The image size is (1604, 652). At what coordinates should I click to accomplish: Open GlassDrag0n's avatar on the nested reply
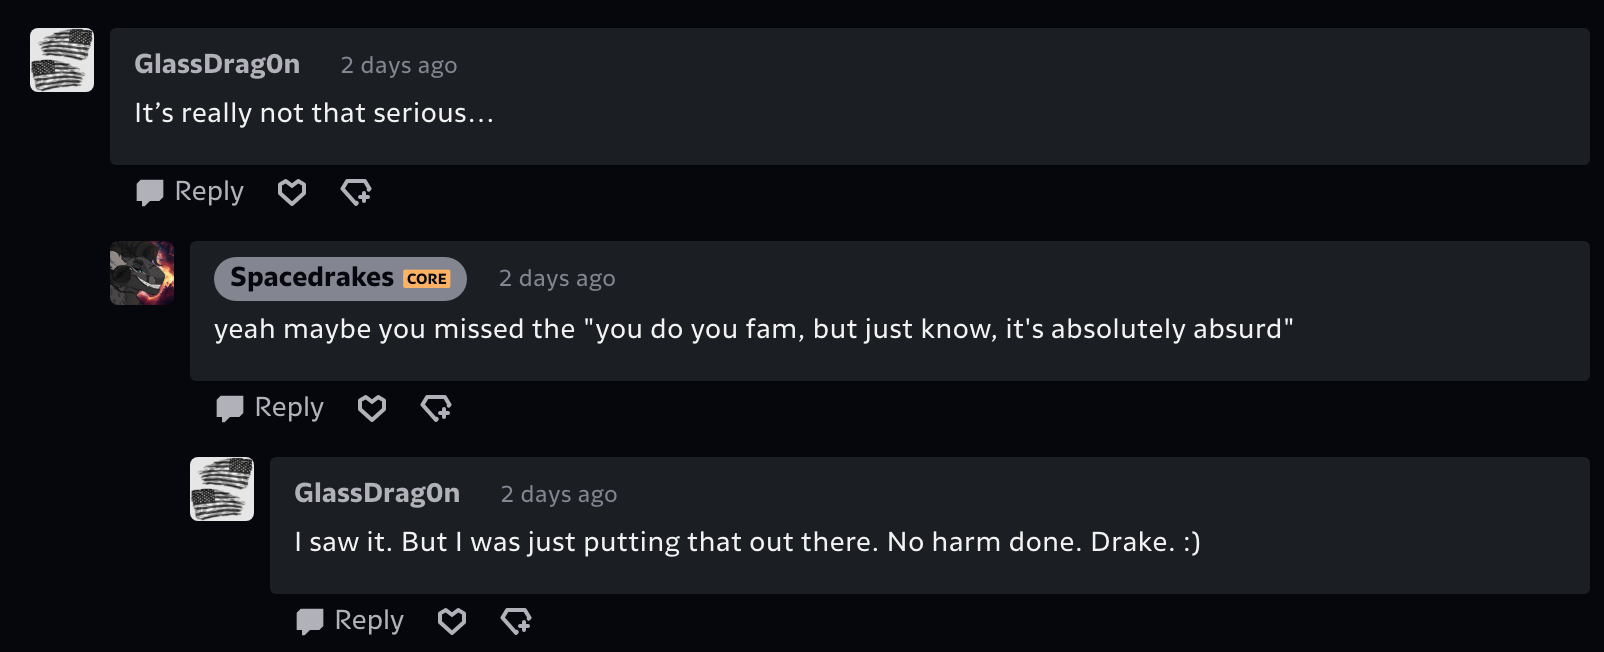tap(222, 489)
